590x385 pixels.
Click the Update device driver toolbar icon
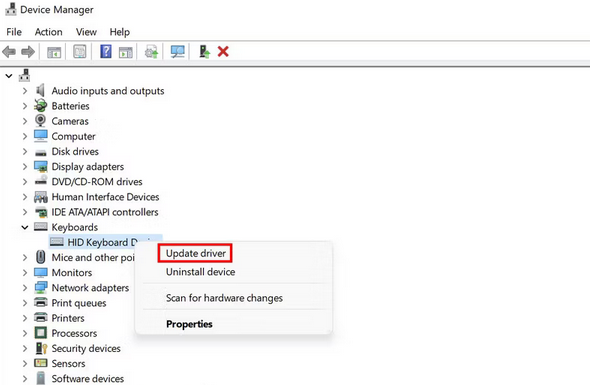click(x=152, y=52)
